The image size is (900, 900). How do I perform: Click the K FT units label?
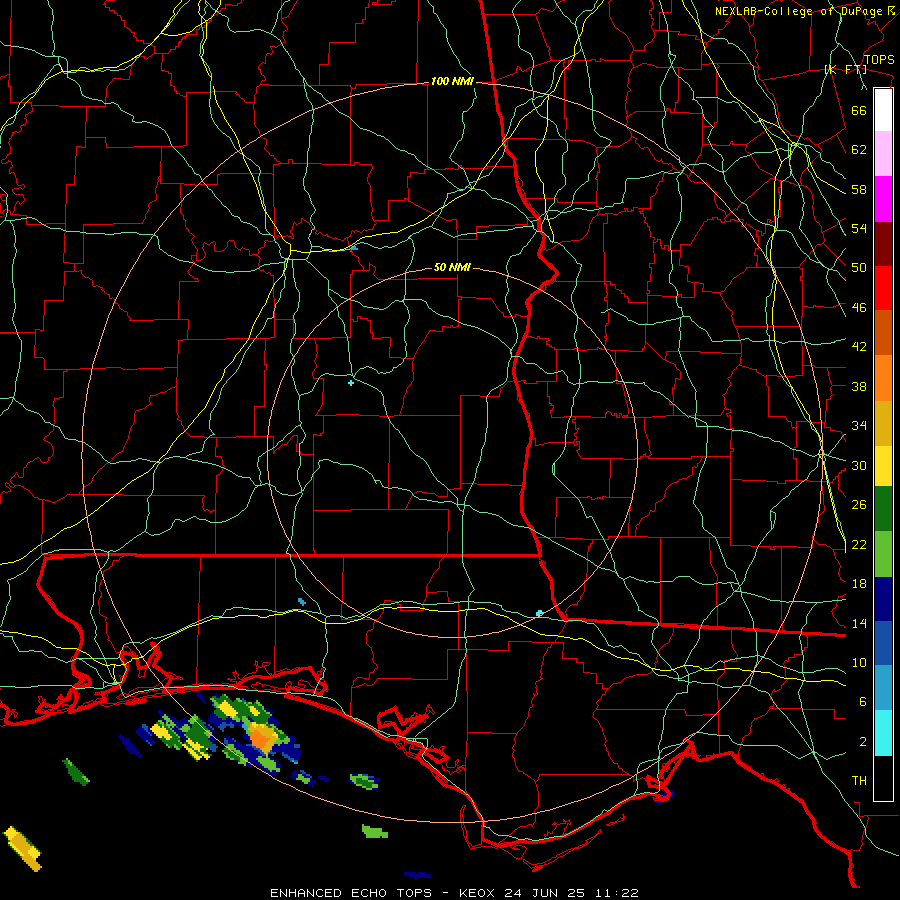click(x=845, y=69)
